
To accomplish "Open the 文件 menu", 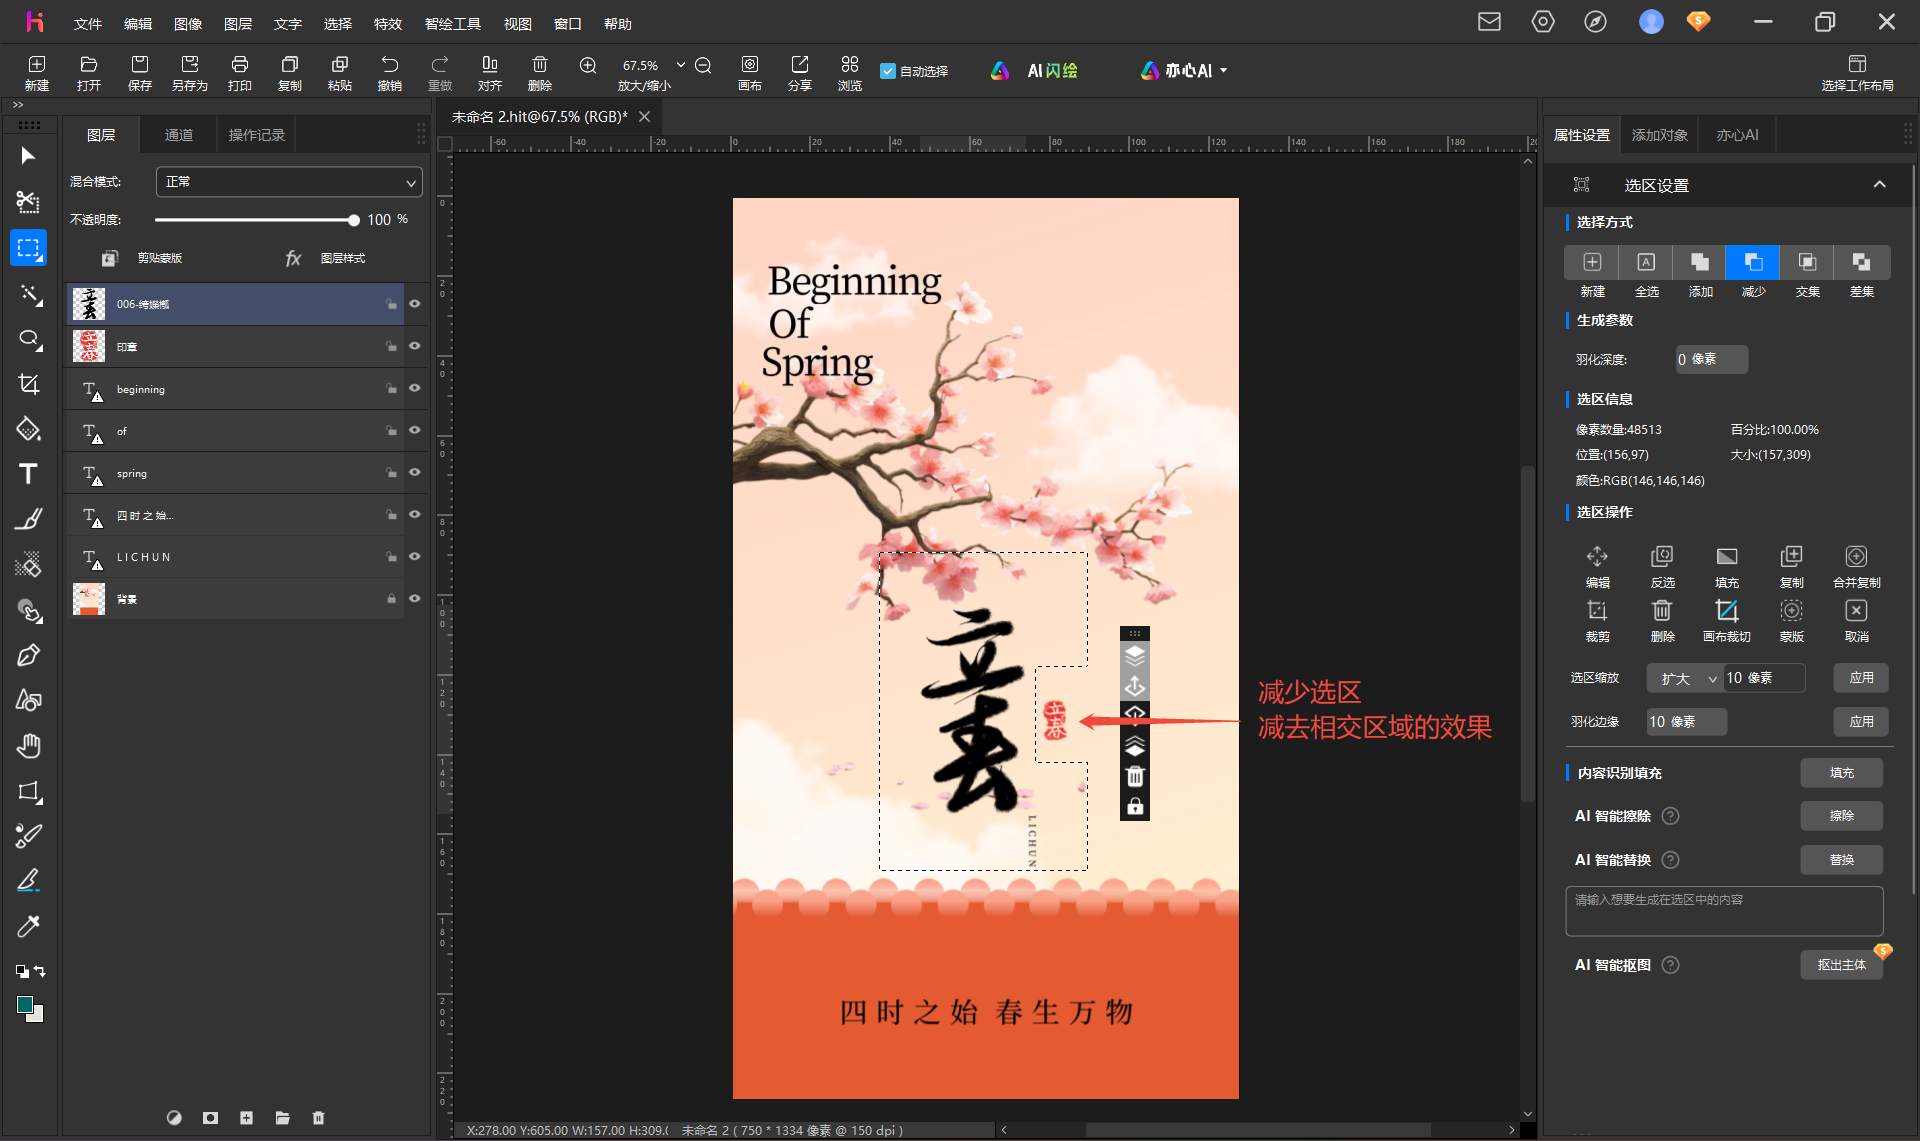I will (x=88, y=24).
